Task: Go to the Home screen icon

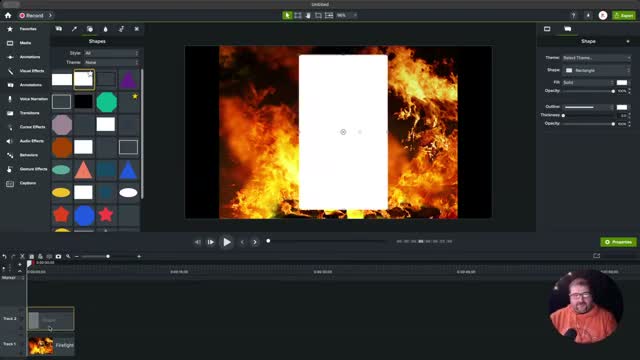Action: coord(8,16)
